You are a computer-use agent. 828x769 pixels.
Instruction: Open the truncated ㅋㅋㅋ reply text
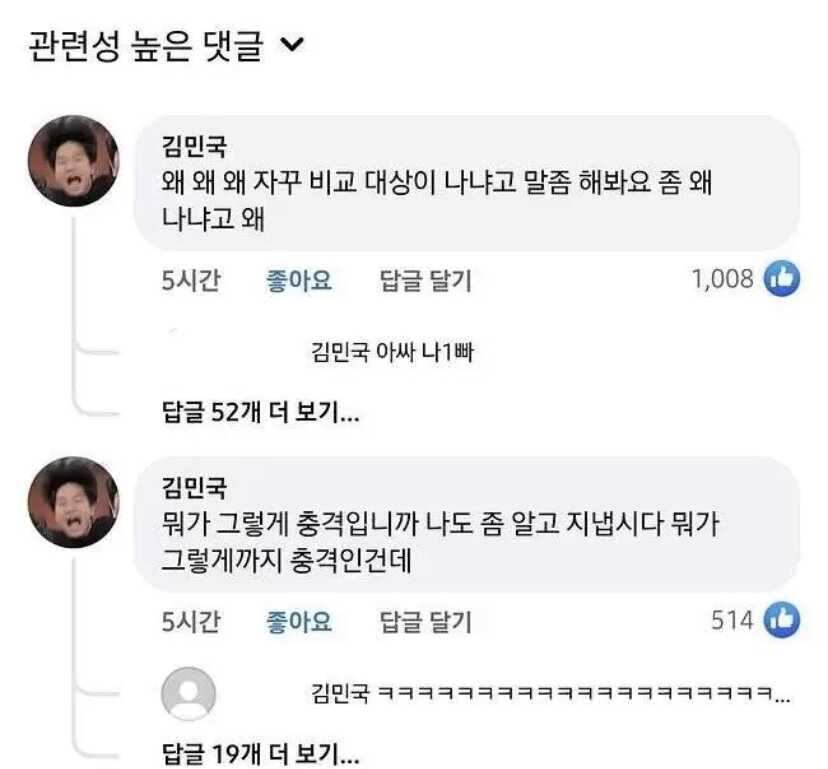click(x=551, y=693)
